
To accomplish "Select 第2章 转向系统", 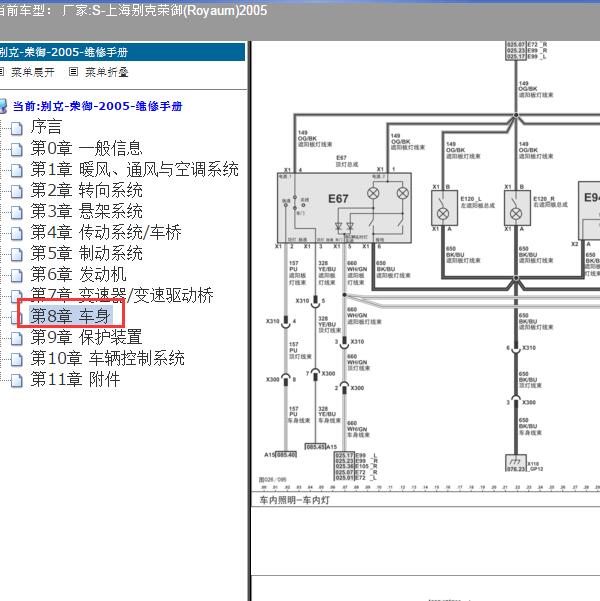I will coord(87,190).
